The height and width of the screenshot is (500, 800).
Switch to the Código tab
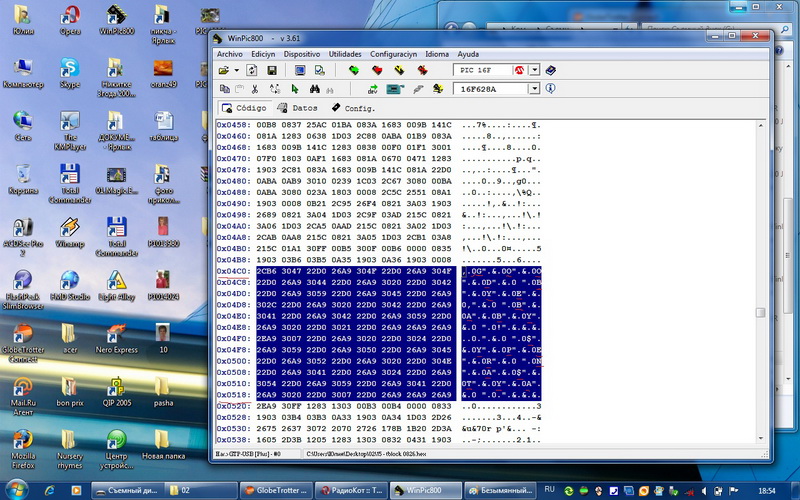point(244,108)
